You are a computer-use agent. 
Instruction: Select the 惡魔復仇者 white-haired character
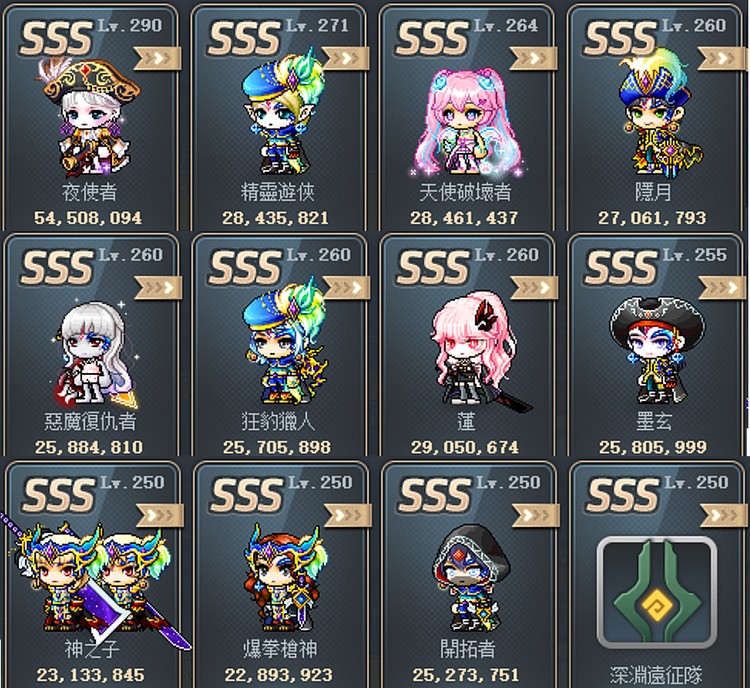click(93, 353)
